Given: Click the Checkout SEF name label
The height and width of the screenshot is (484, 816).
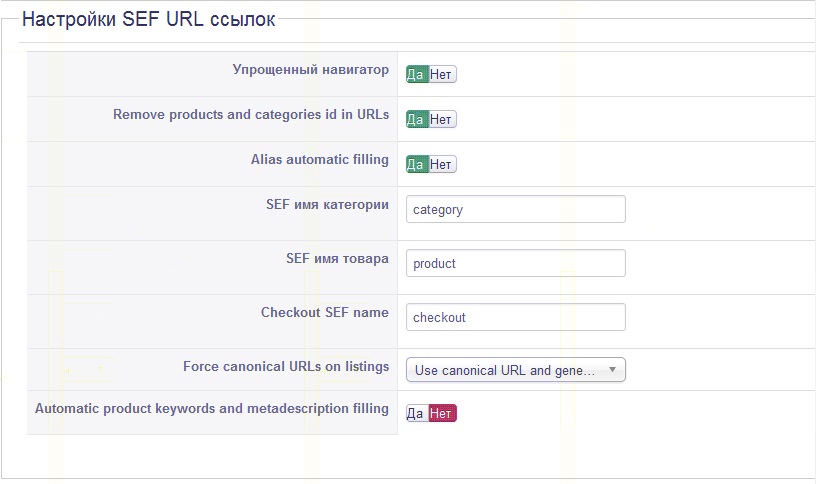Looking at the screenshot, I should [x=324, y=312].
